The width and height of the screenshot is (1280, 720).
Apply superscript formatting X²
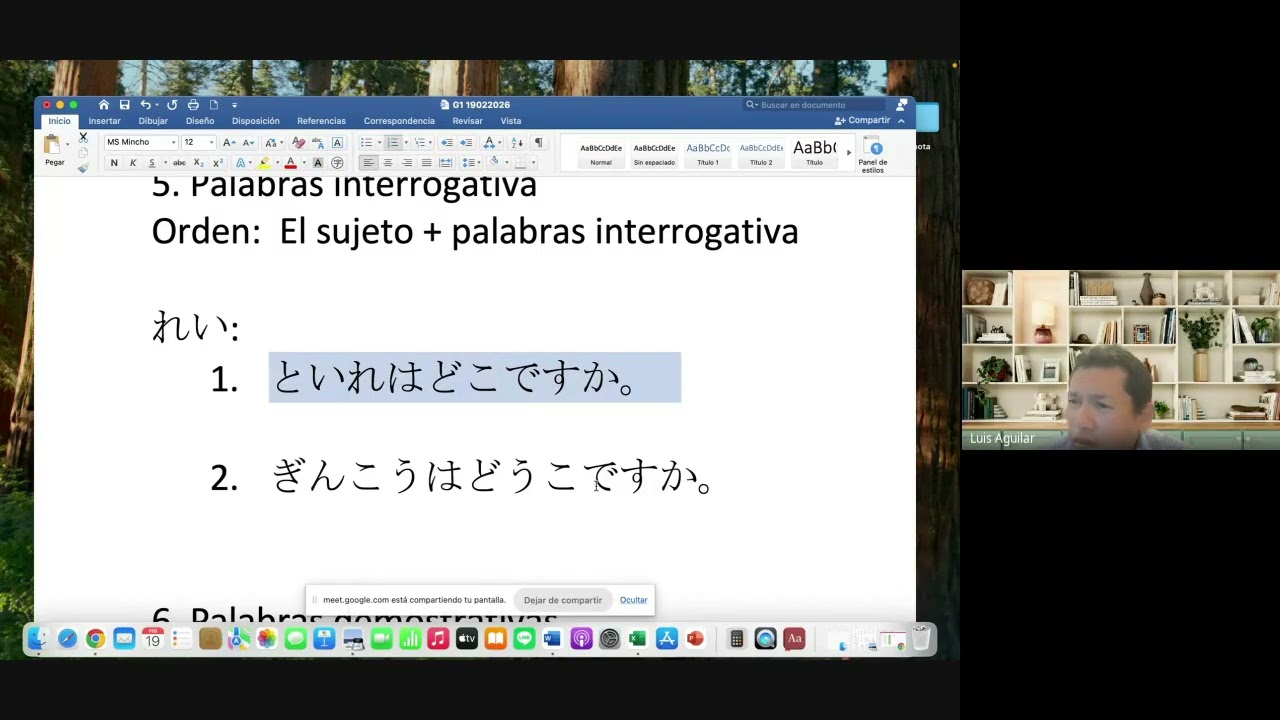click(217, 163)
